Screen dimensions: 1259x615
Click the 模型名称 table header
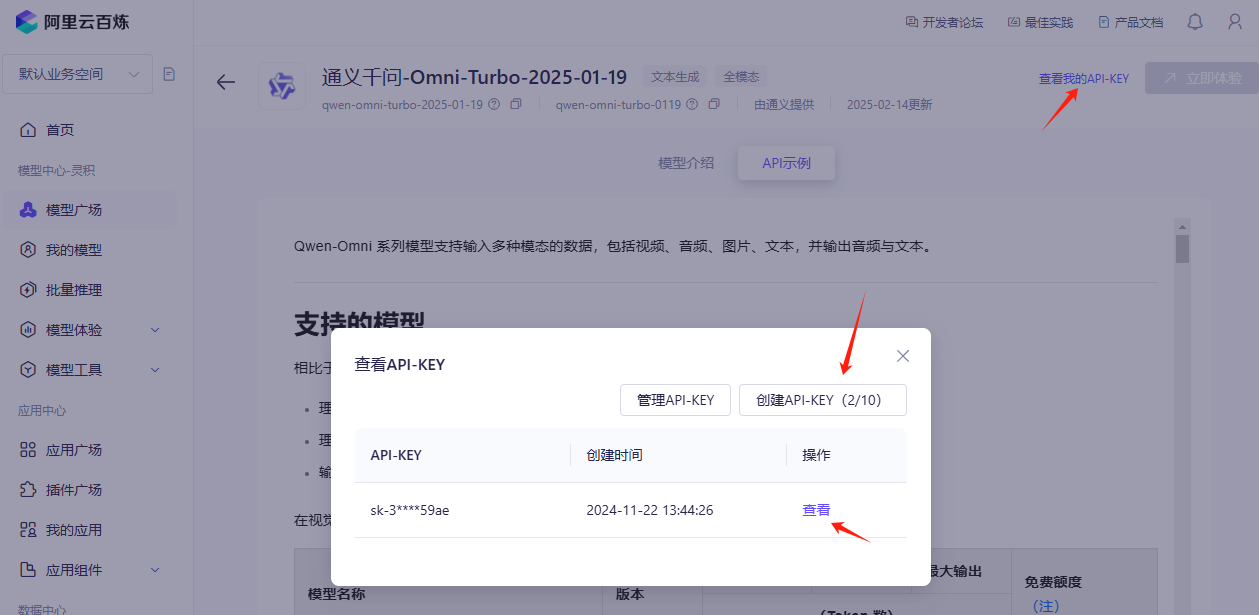[336, 594]
